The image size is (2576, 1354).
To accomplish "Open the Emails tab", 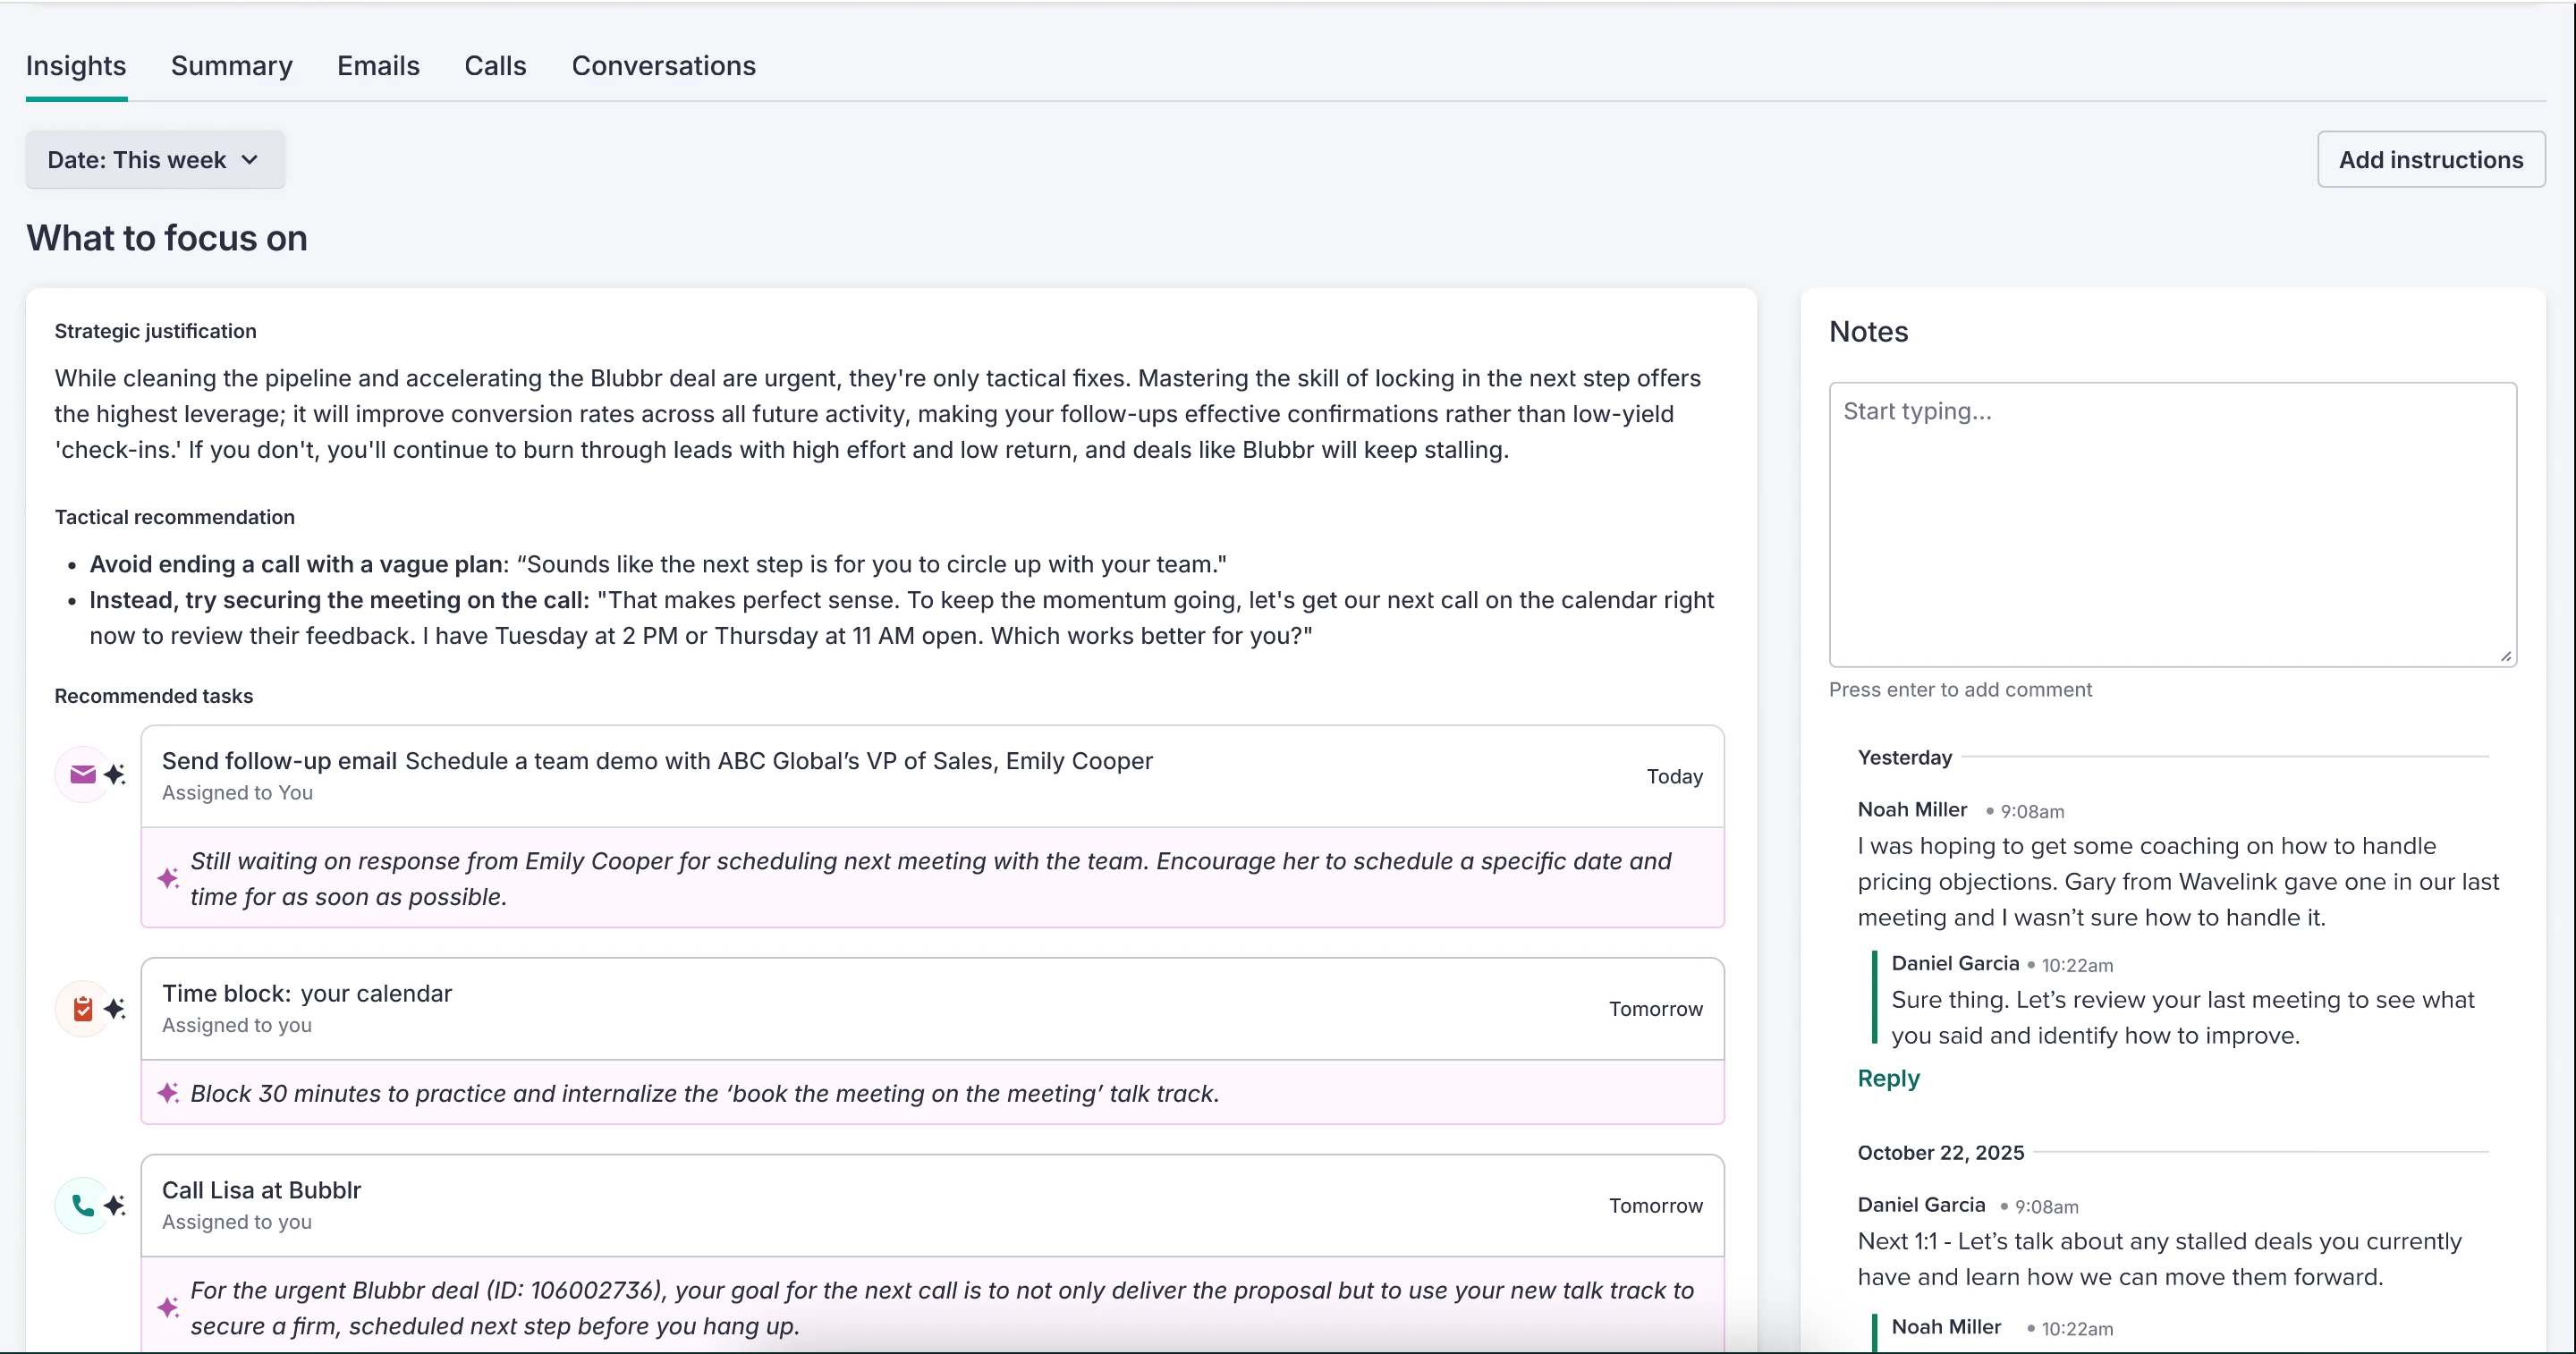I will 378,66.
